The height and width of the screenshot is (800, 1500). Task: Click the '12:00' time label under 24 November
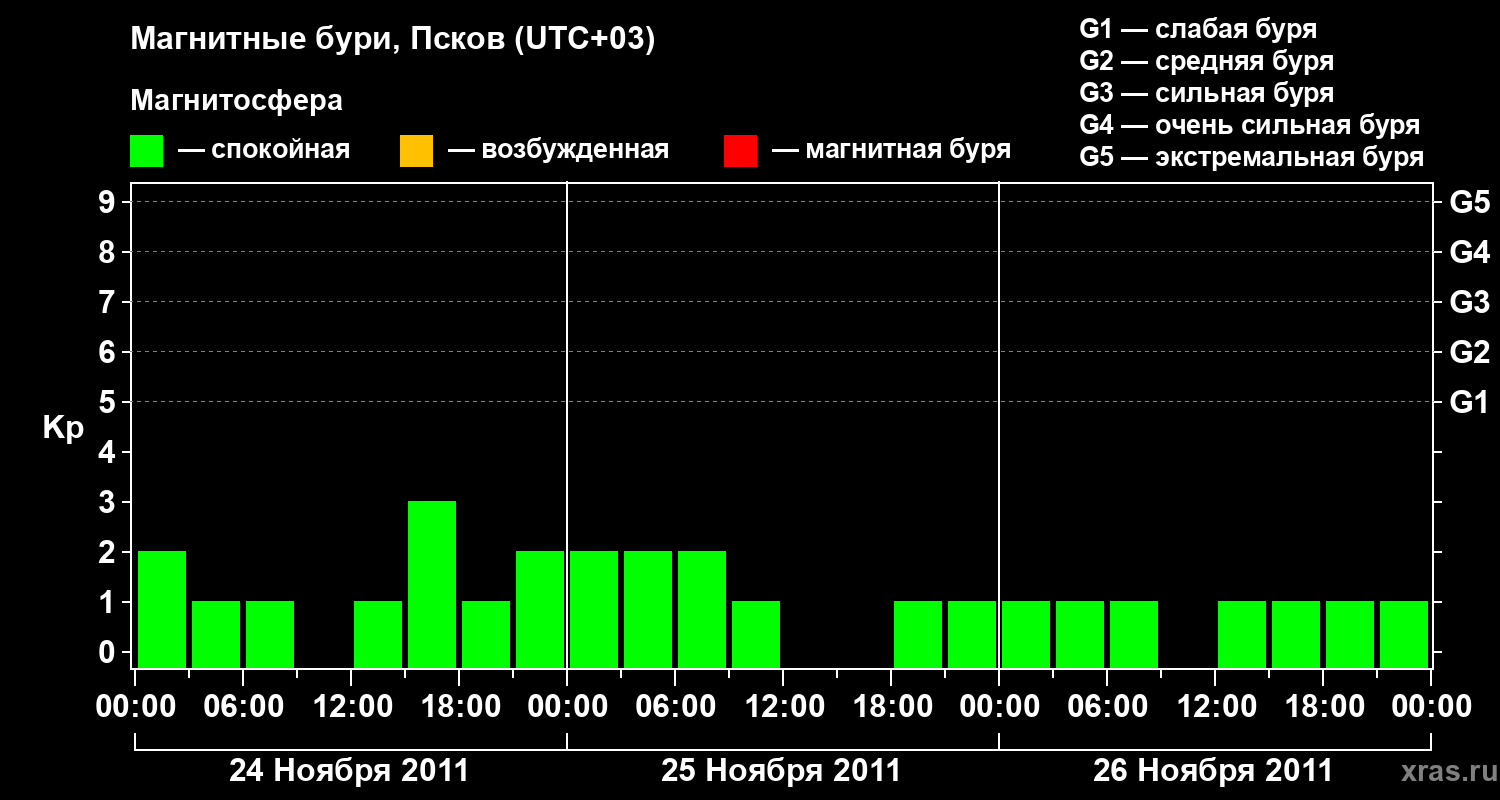pos(351,708)
